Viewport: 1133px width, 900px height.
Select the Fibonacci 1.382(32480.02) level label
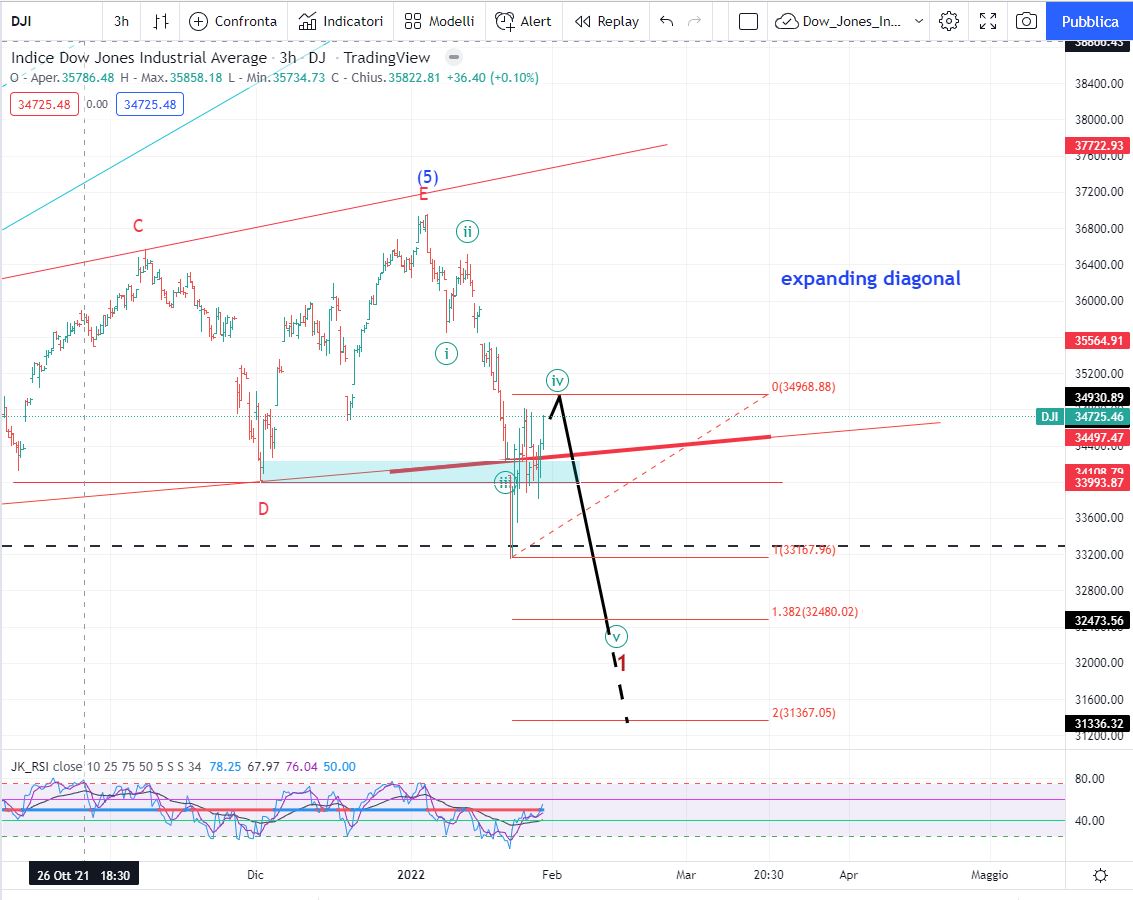point(815,612)
